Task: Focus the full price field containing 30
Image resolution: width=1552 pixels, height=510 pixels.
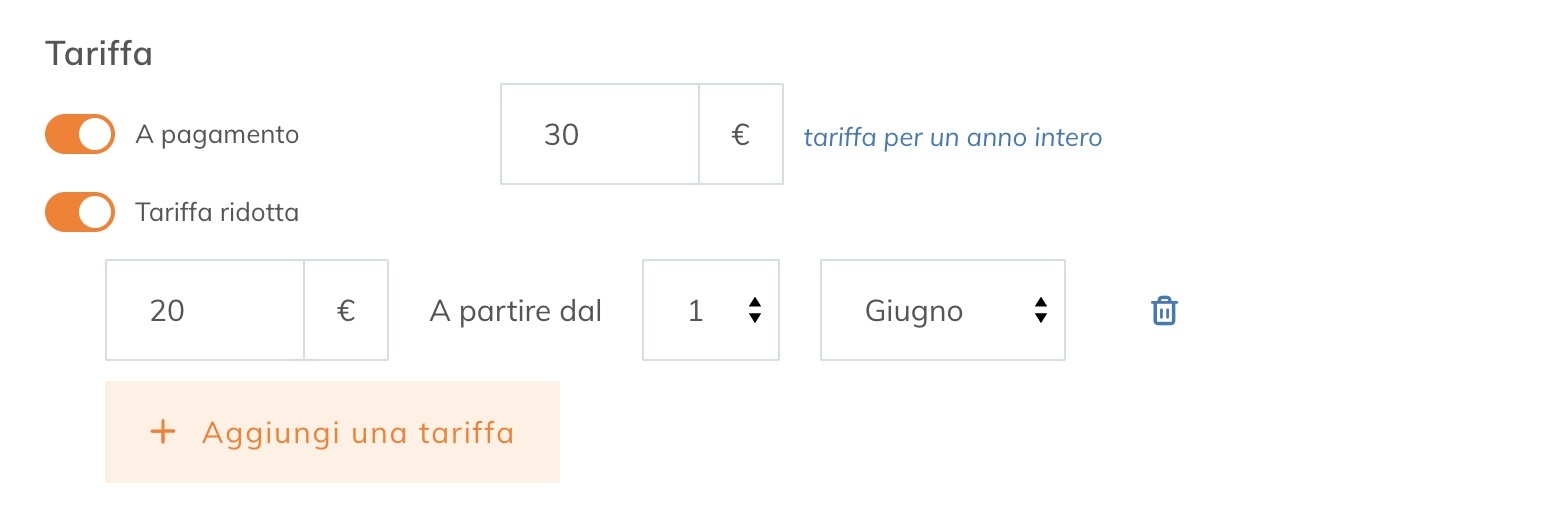Action: pos(599,134)
